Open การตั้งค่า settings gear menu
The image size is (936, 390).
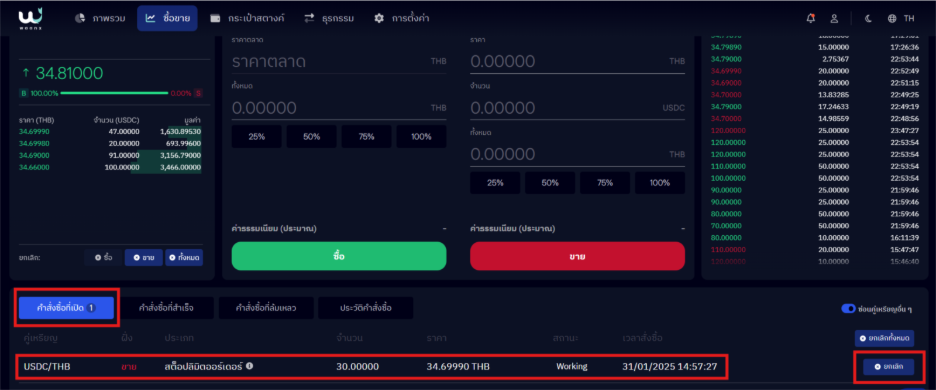point(401,18)
